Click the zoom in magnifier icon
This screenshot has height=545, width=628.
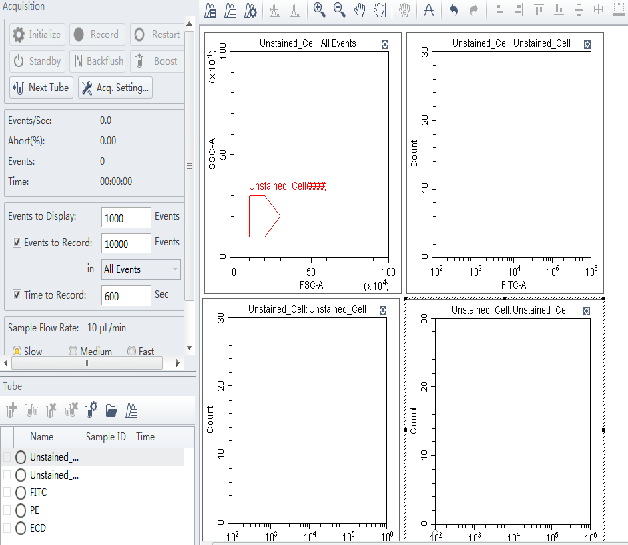point(319,11)
